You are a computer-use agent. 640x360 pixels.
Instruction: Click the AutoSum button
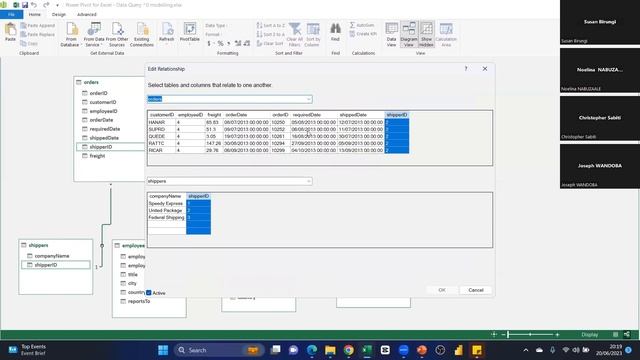click(362, 25)
